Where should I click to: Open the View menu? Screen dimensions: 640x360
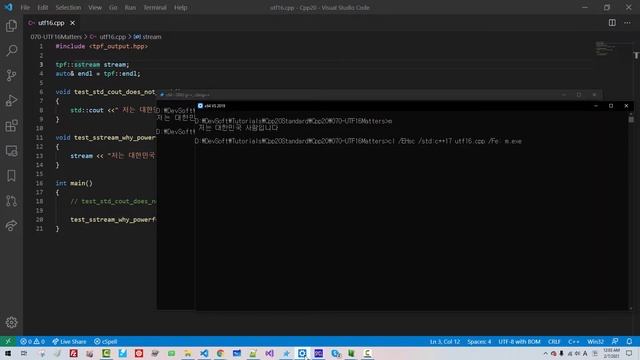(x=95, y=7)
